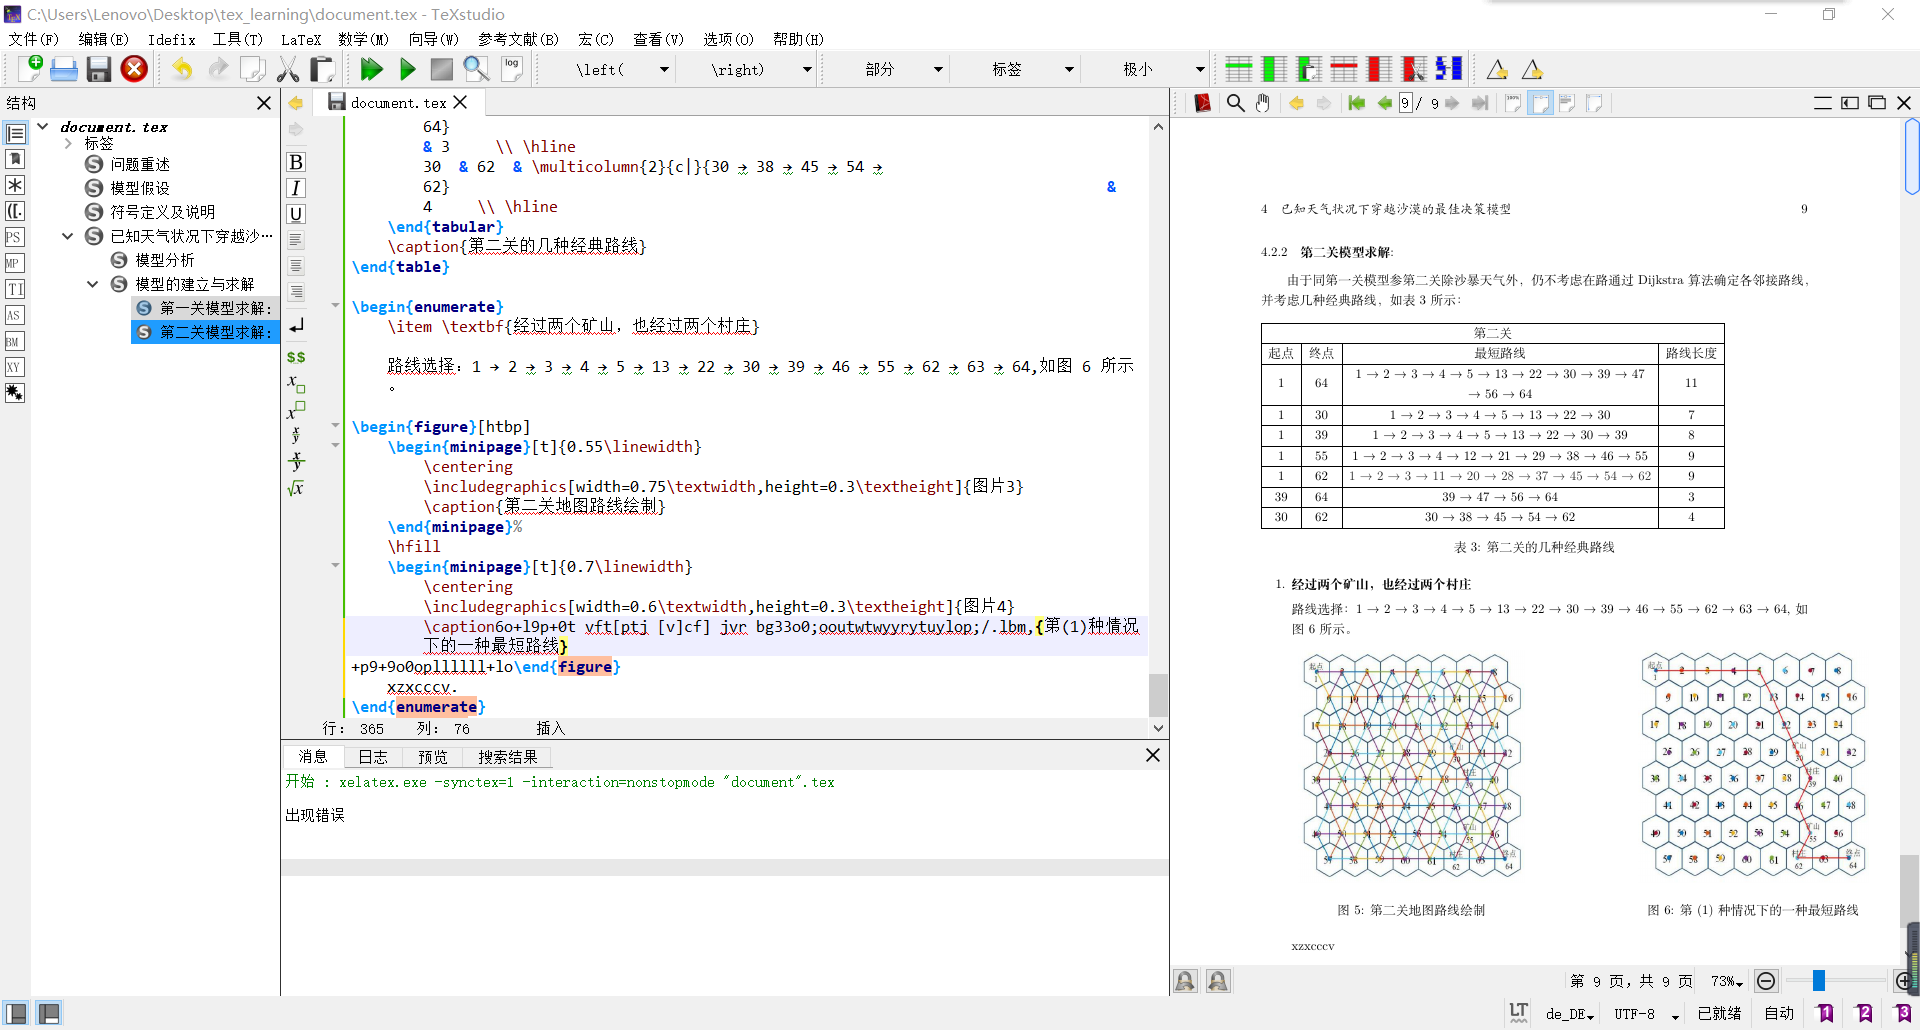This screenshot has width=1920, height=1030.
Task: Go to first PDF page
Action: [x=1356, y=103]
